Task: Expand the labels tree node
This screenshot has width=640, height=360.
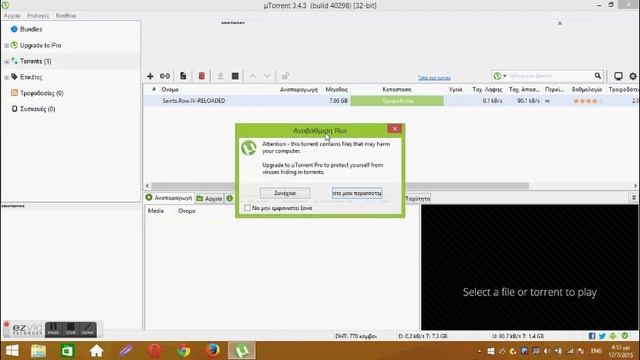Action: pos(7,77)
